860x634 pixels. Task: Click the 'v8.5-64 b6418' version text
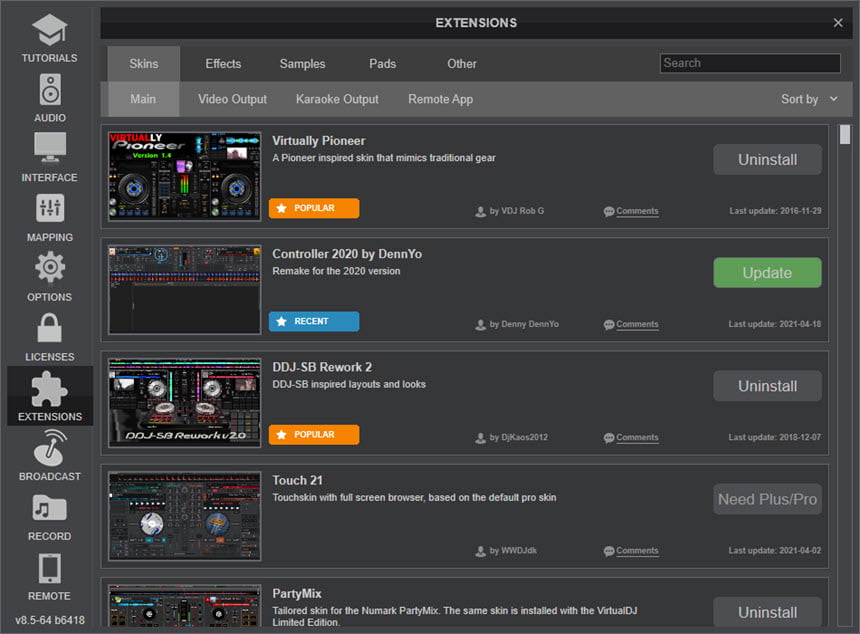click(50, 620)
